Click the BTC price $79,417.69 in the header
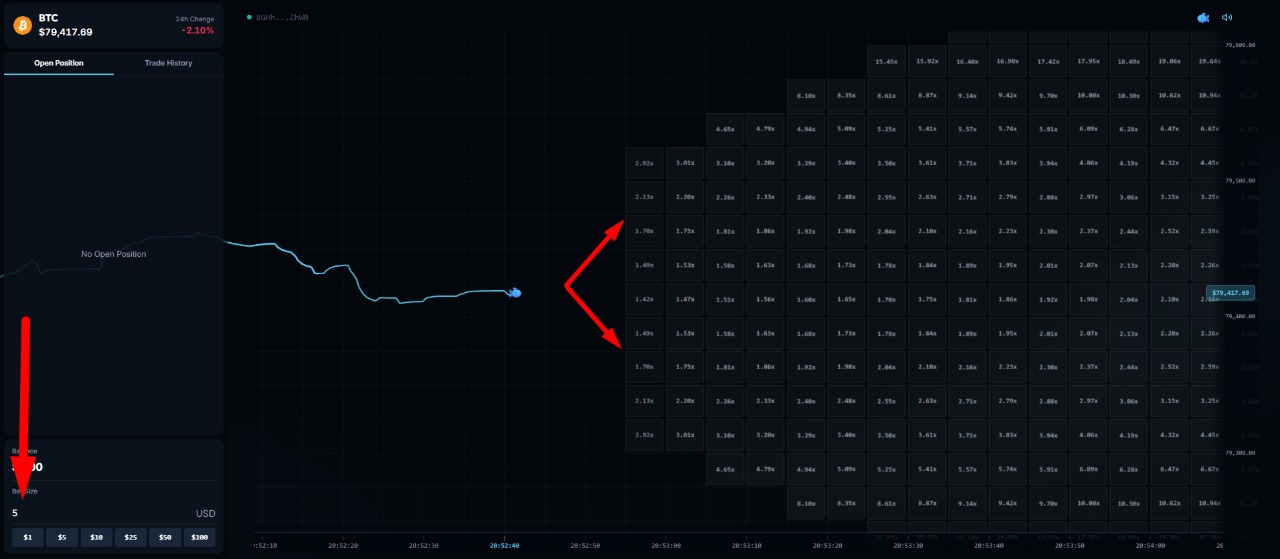Screen dimensions: 1280x559 click(x=66, y=32)
